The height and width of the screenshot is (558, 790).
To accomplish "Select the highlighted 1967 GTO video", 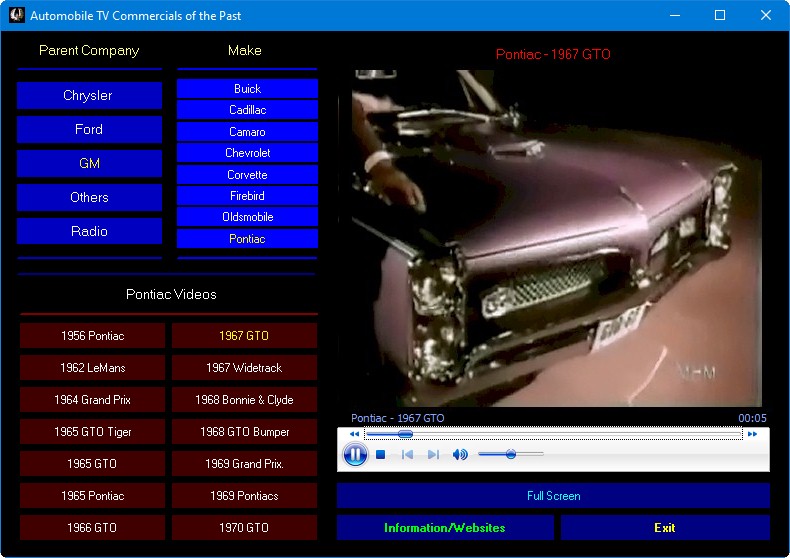I will click(244, 336).
